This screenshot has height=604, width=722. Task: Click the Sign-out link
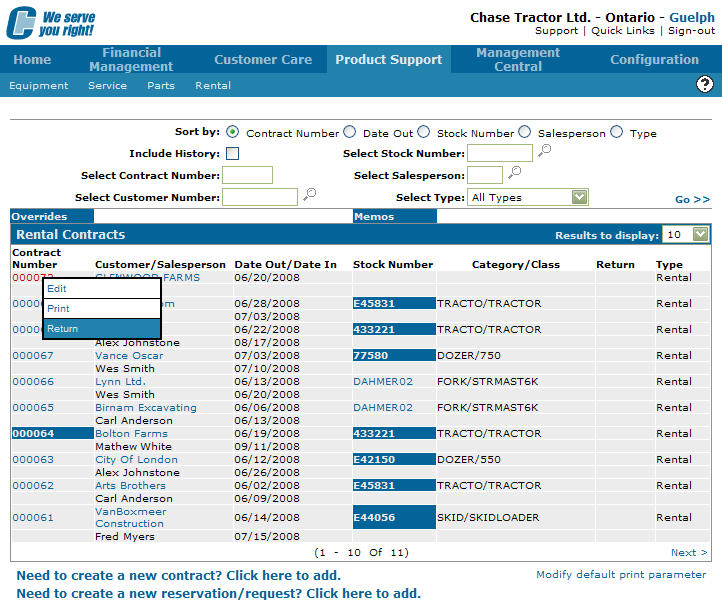tap(691, 31)
